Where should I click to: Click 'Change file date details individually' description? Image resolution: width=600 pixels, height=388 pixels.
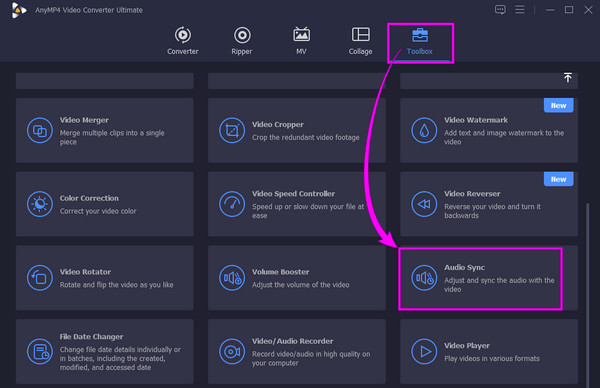(x=120, y=359)
